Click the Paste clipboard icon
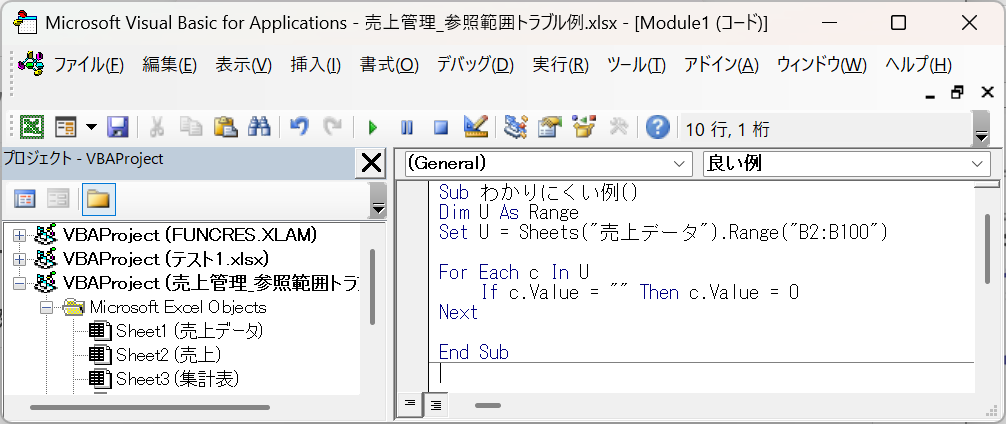The width and height of the screenshot is (1006, 424). 225,127
